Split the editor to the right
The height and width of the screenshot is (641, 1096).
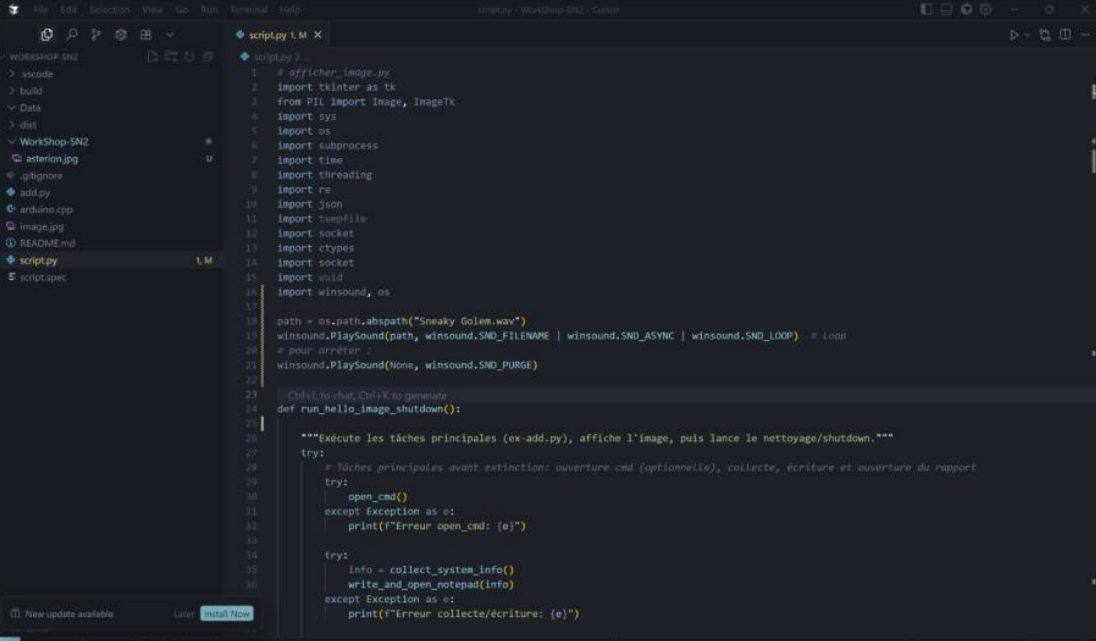click(x=1065, y=34)
